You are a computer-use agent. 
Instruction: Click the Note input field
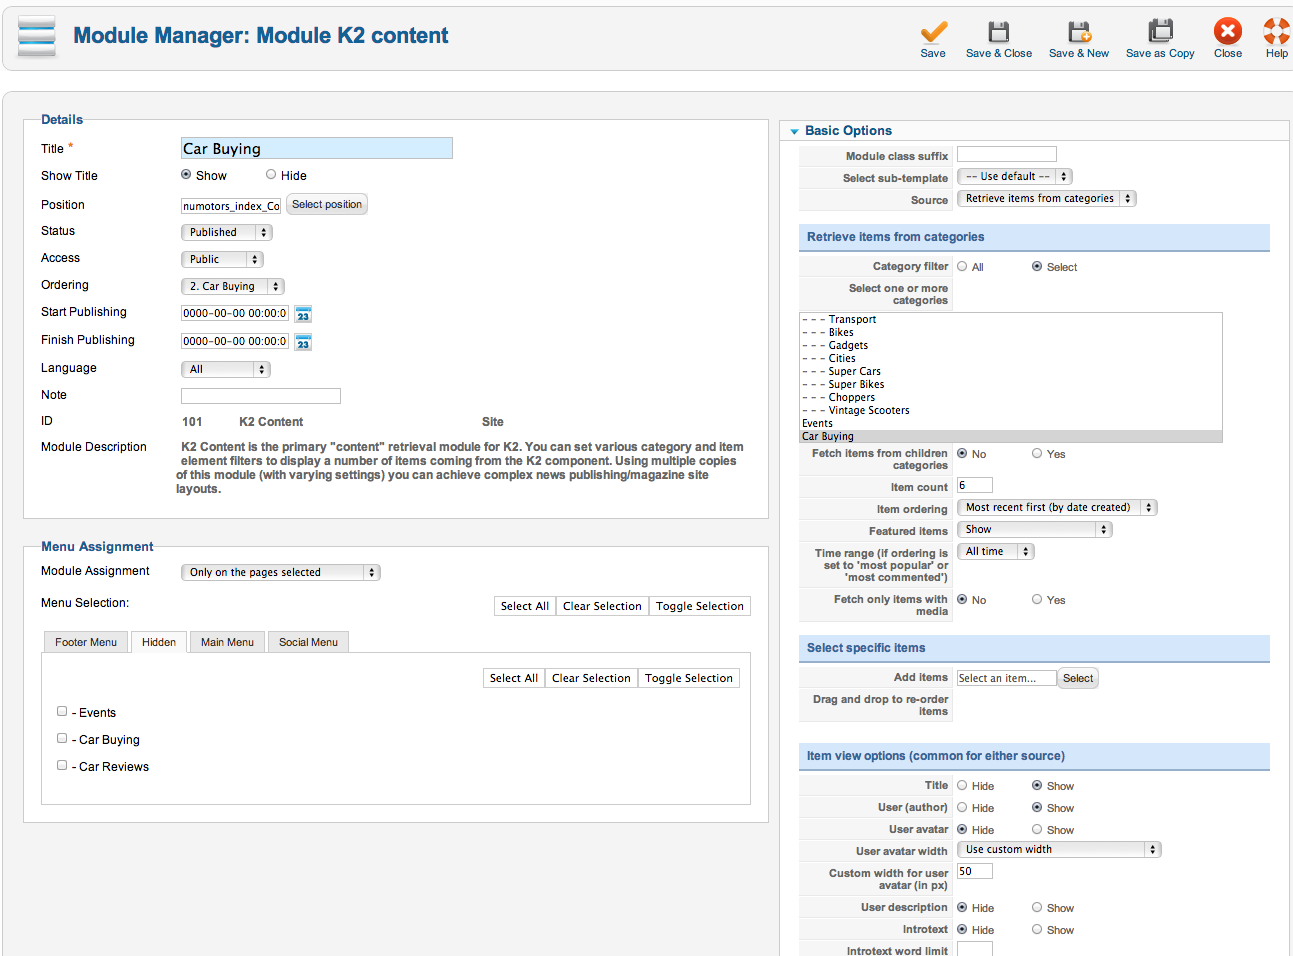click(x=261, y=396)
